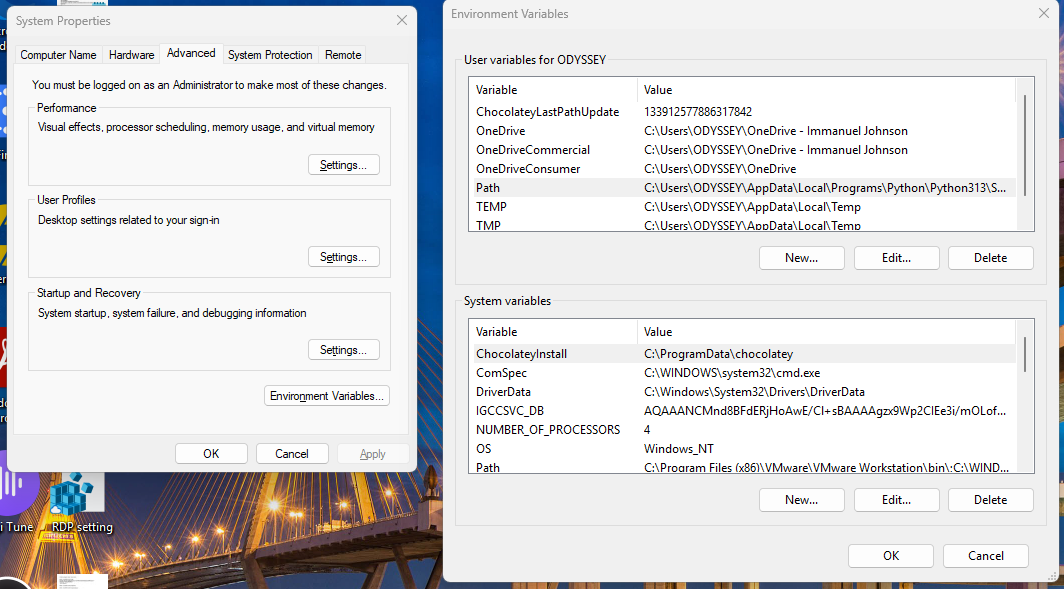Create a new user variable
1064x589 pixels.
point(801,257)
